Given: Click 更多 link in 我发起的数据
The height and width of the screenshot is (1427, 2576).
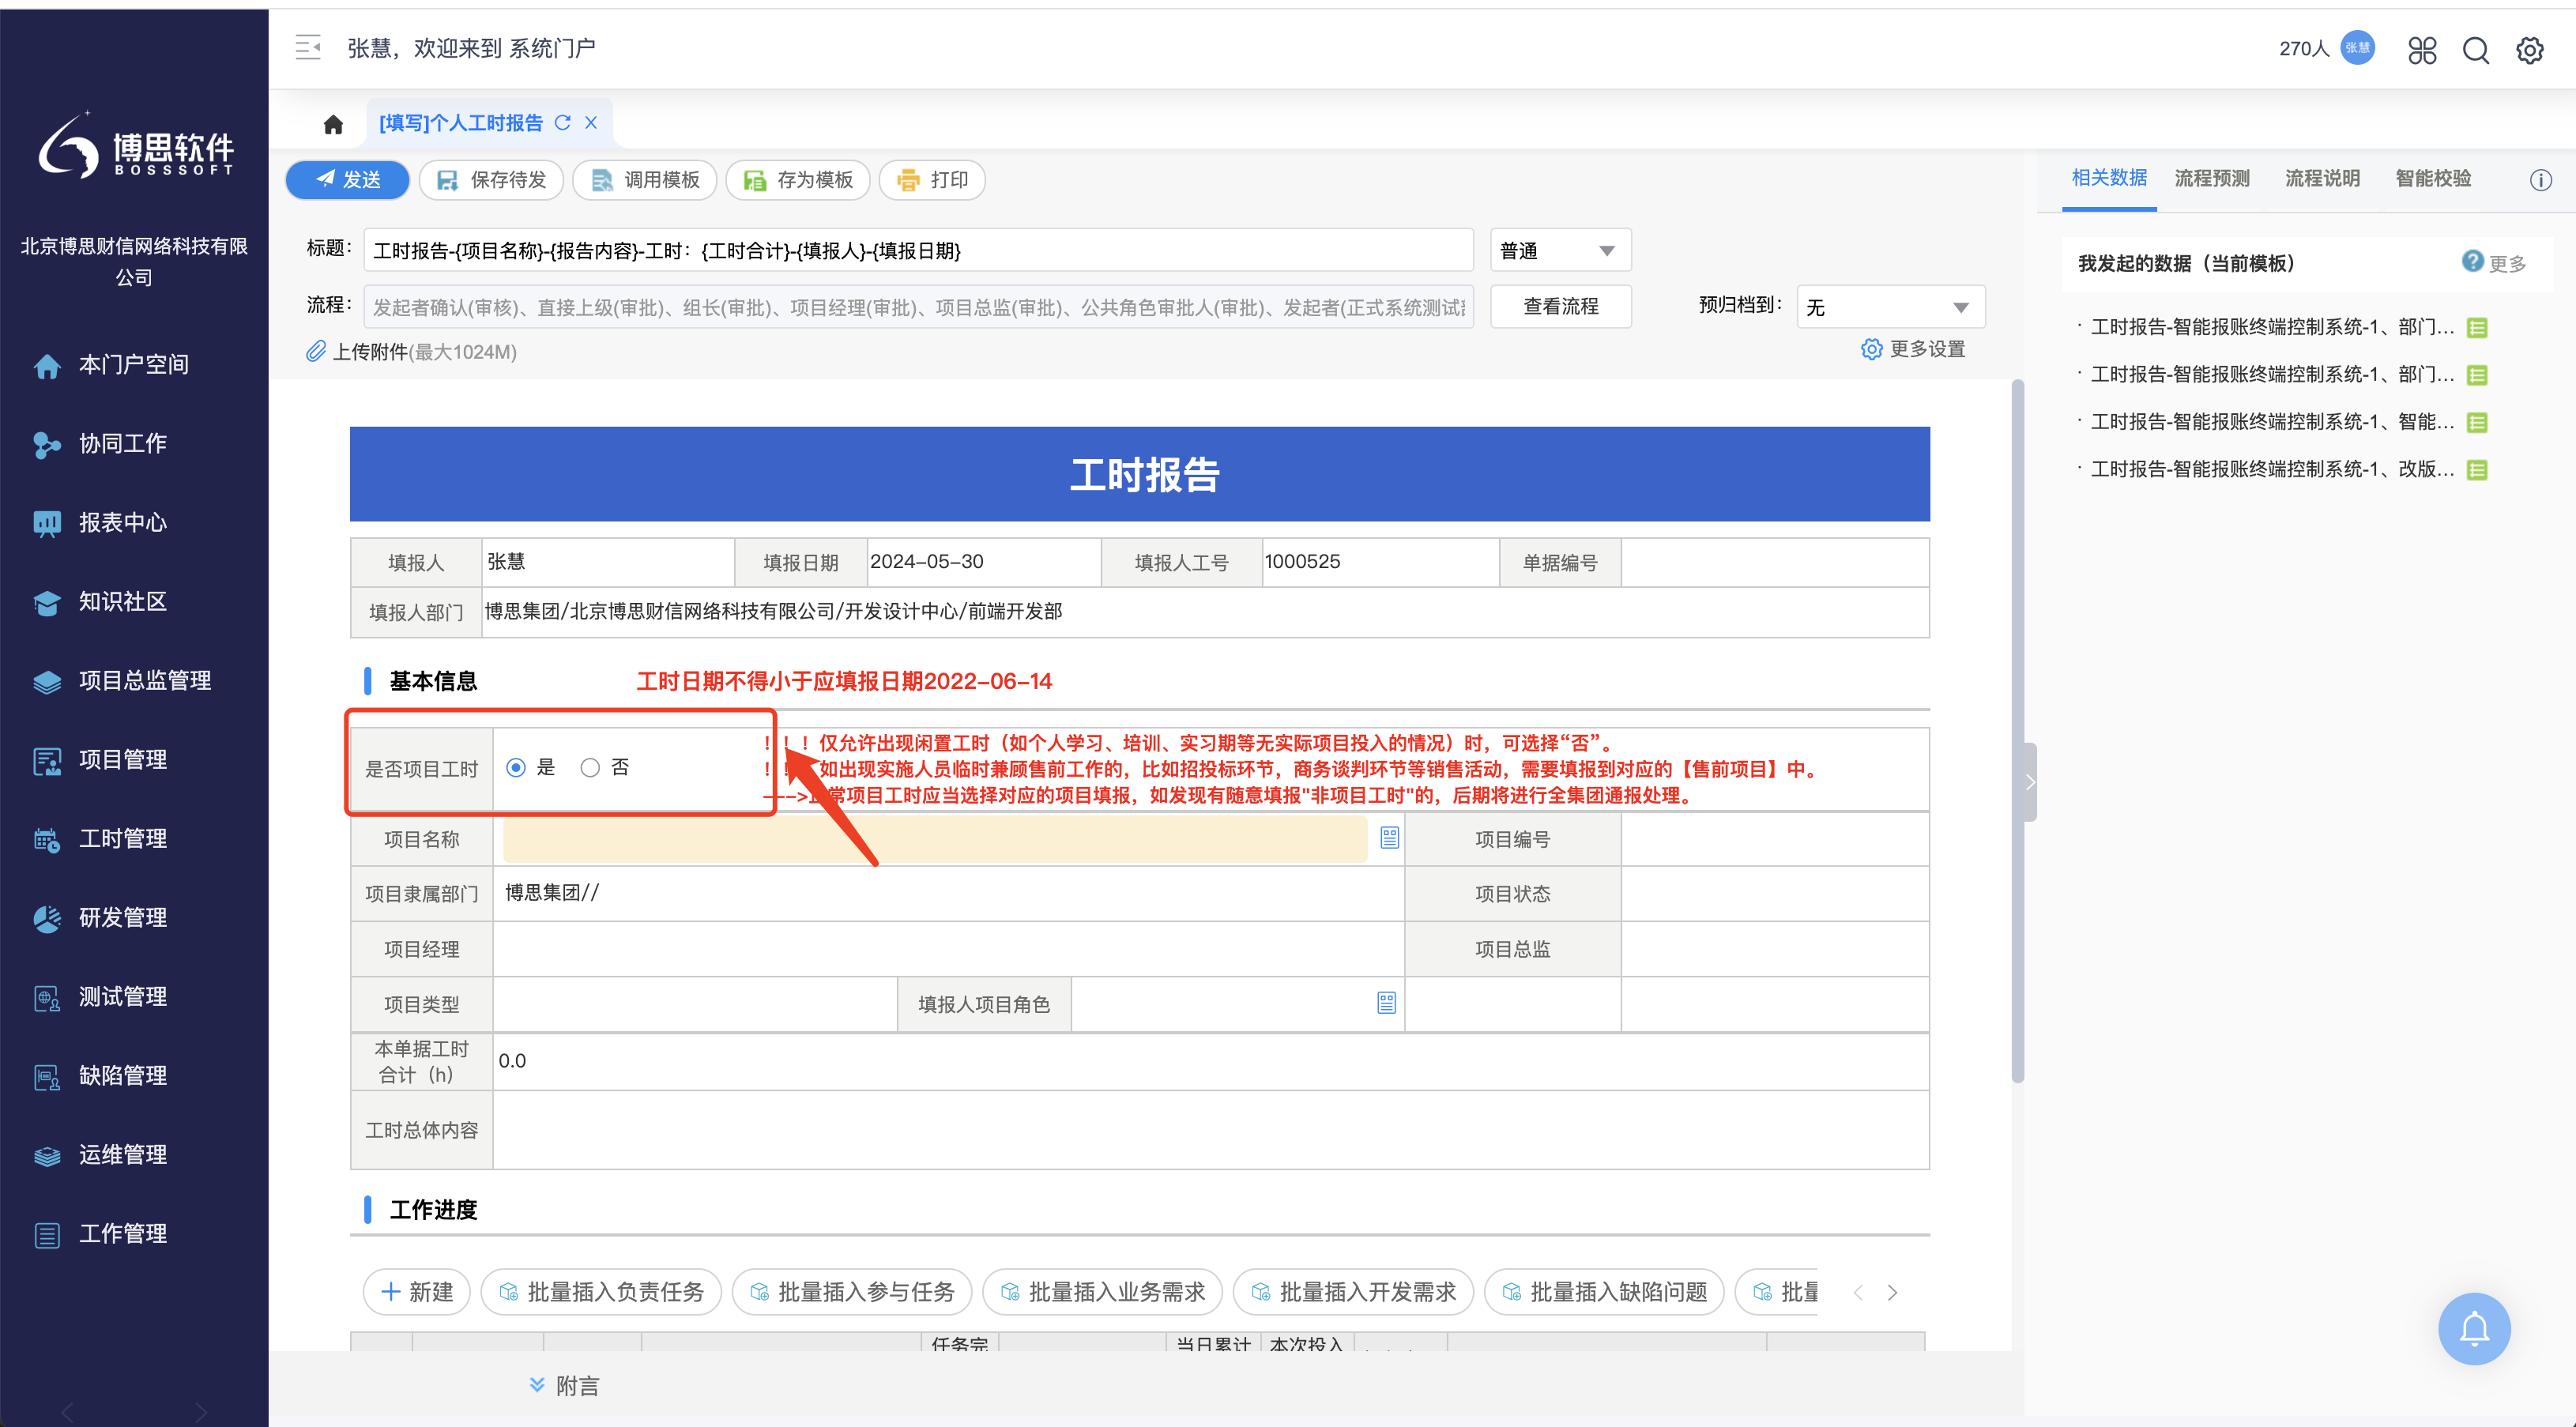Looking at the screenshot, I should tap(2507, 263).
